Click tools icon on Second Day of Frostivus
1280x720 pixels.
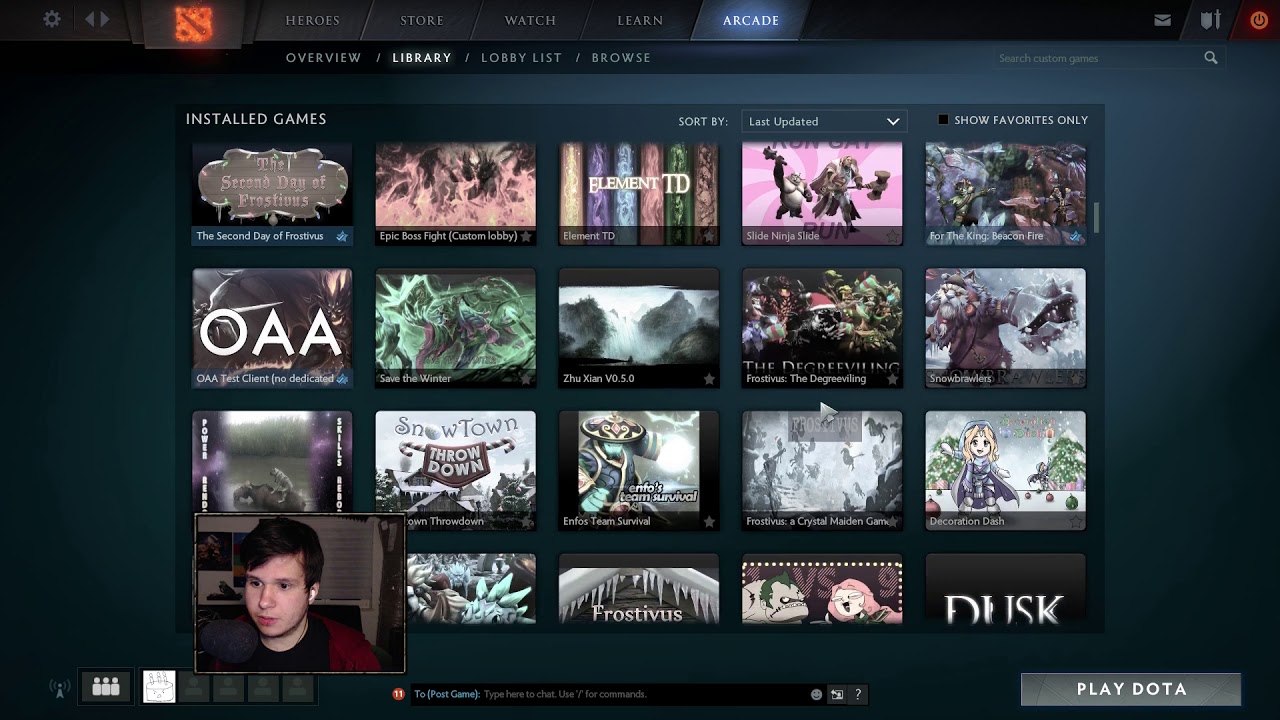(x=342, y=237)
